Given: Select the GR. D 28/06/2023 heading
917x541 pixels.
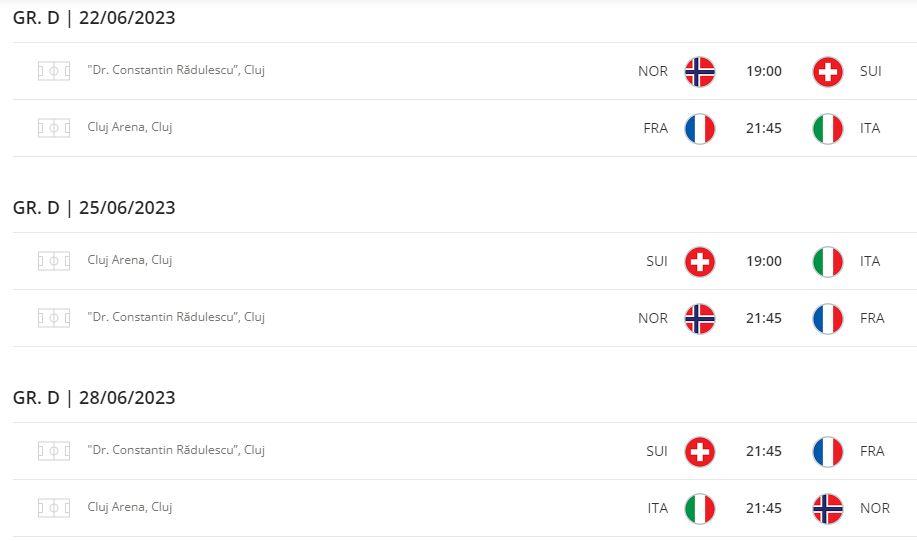Looking at the screenshot, I should pos(94,398).
